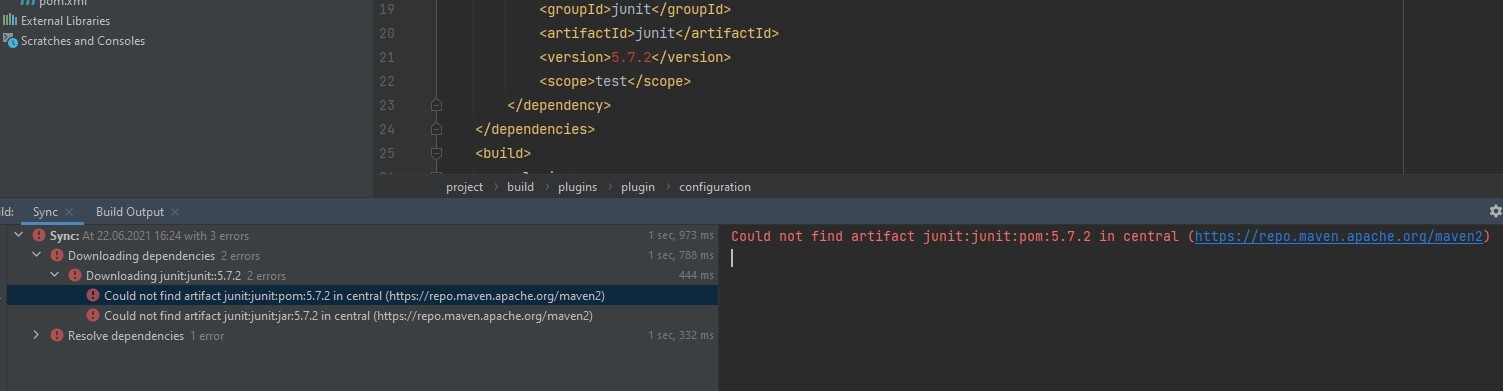This screenshot has width=1503, height=391.
Task: Open the build tool window settings gear
Action: [1495, 211]
